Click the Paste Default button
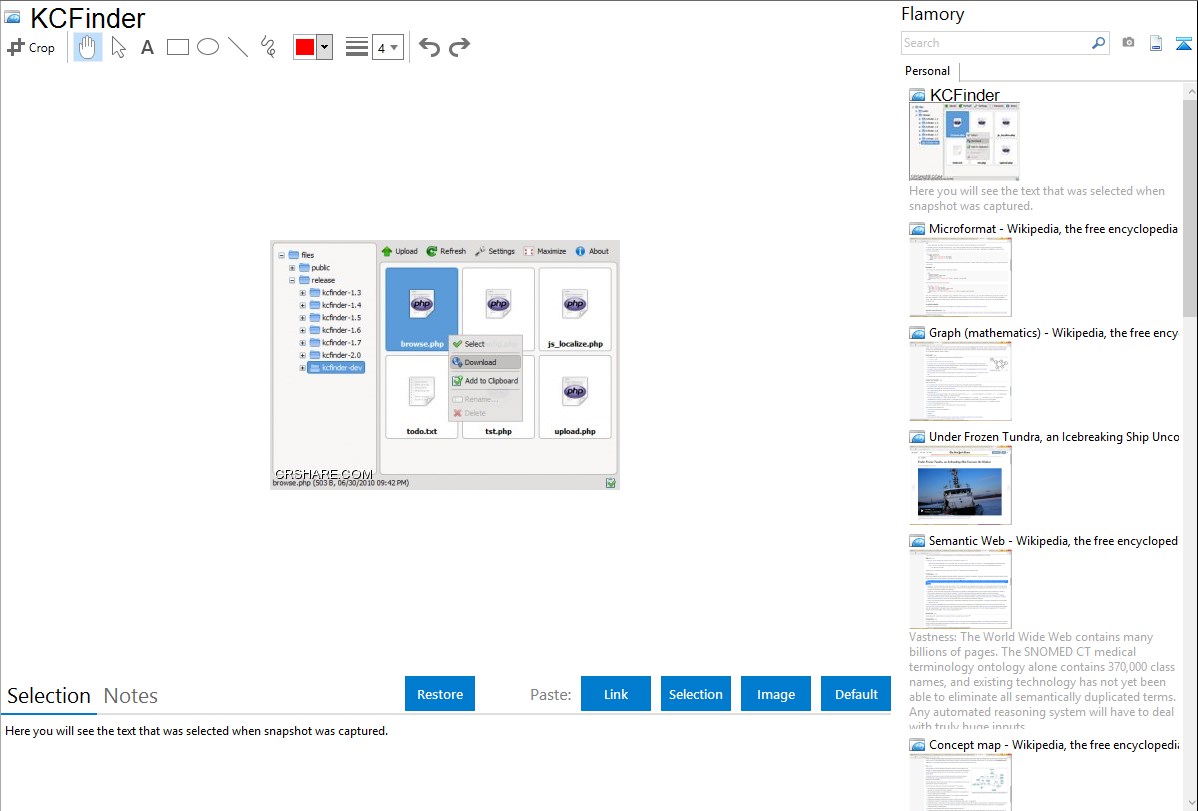 [x=856, y=694]
